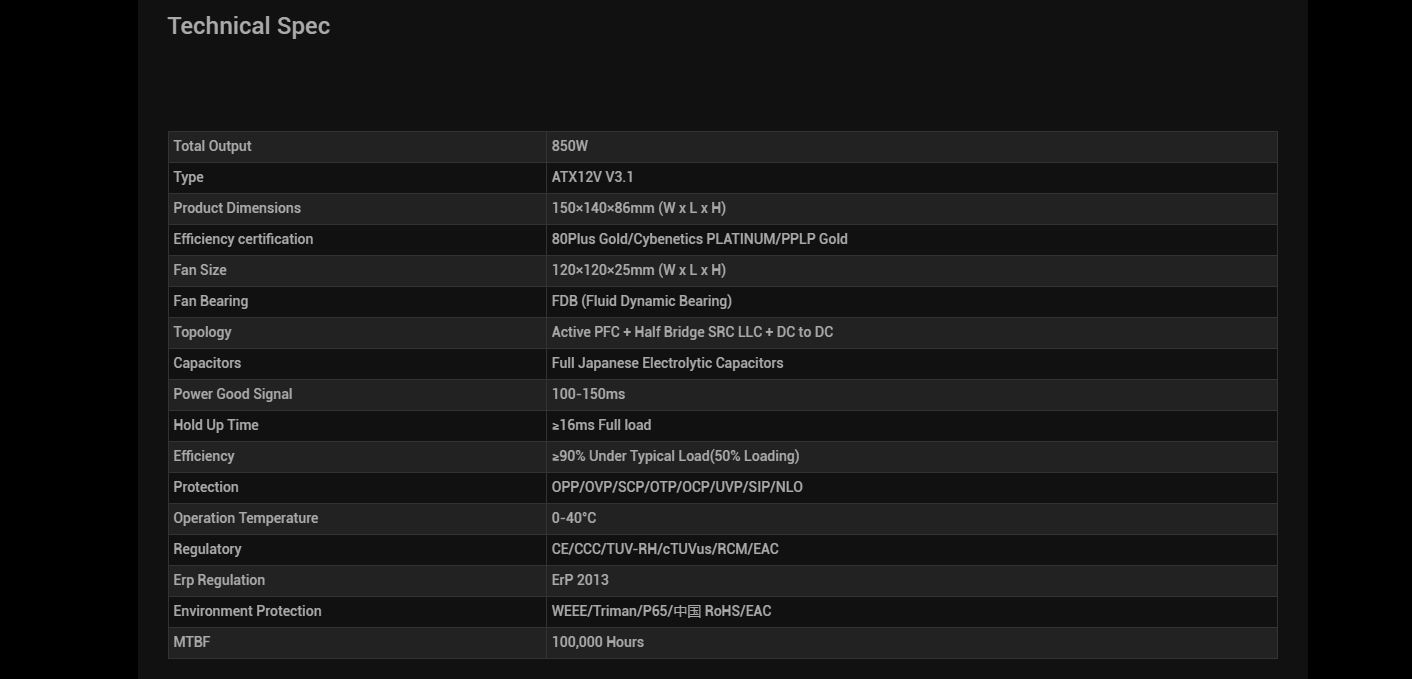The image size is (1412, 679).
Task: Select 'WEEE/Triman/P65/中国 RoHS/EAC' value
Action: click(x=662, y=611)
